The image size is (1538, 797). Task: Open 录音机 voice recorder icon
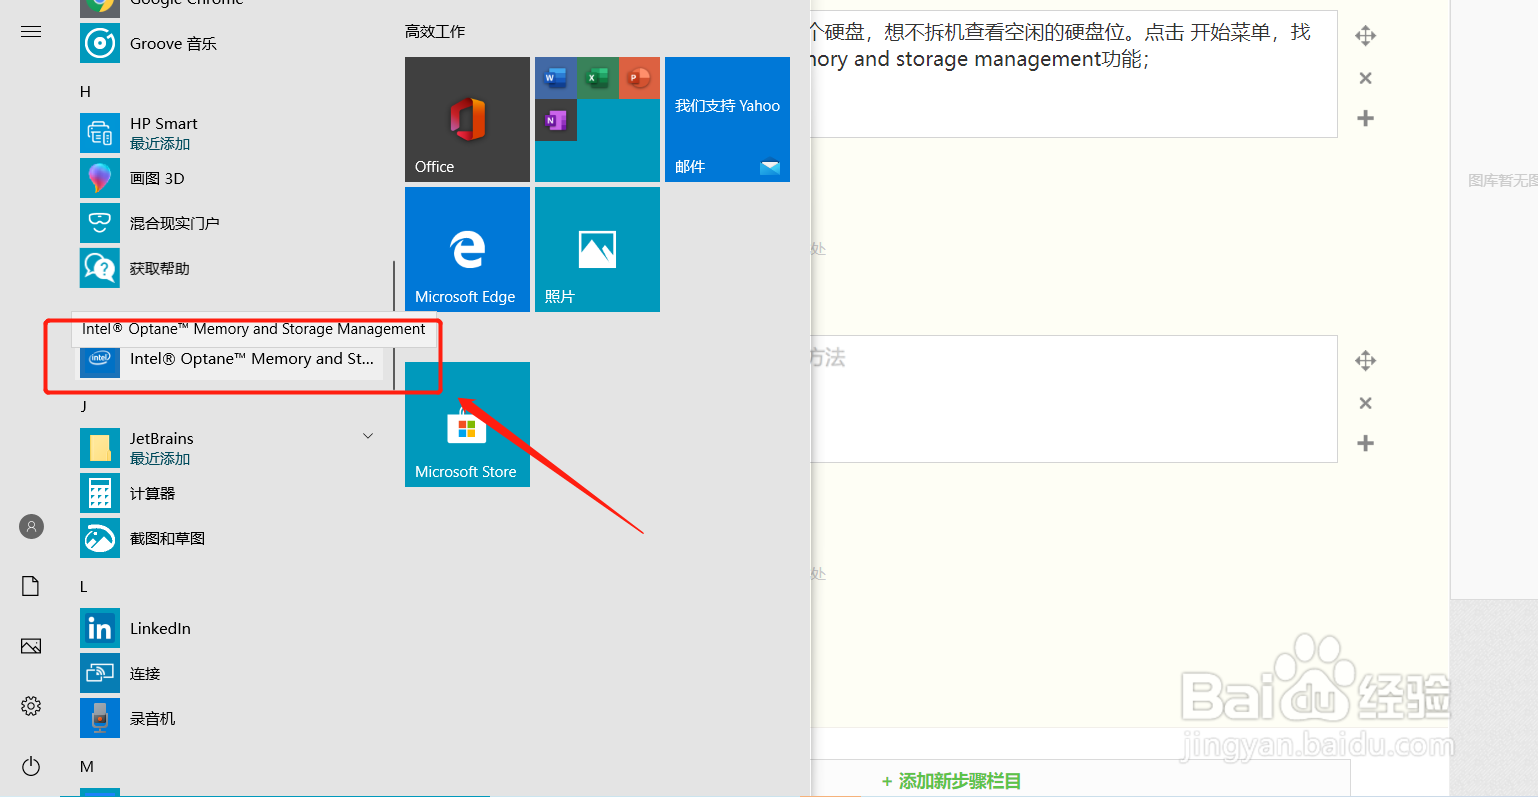point(100,718)
